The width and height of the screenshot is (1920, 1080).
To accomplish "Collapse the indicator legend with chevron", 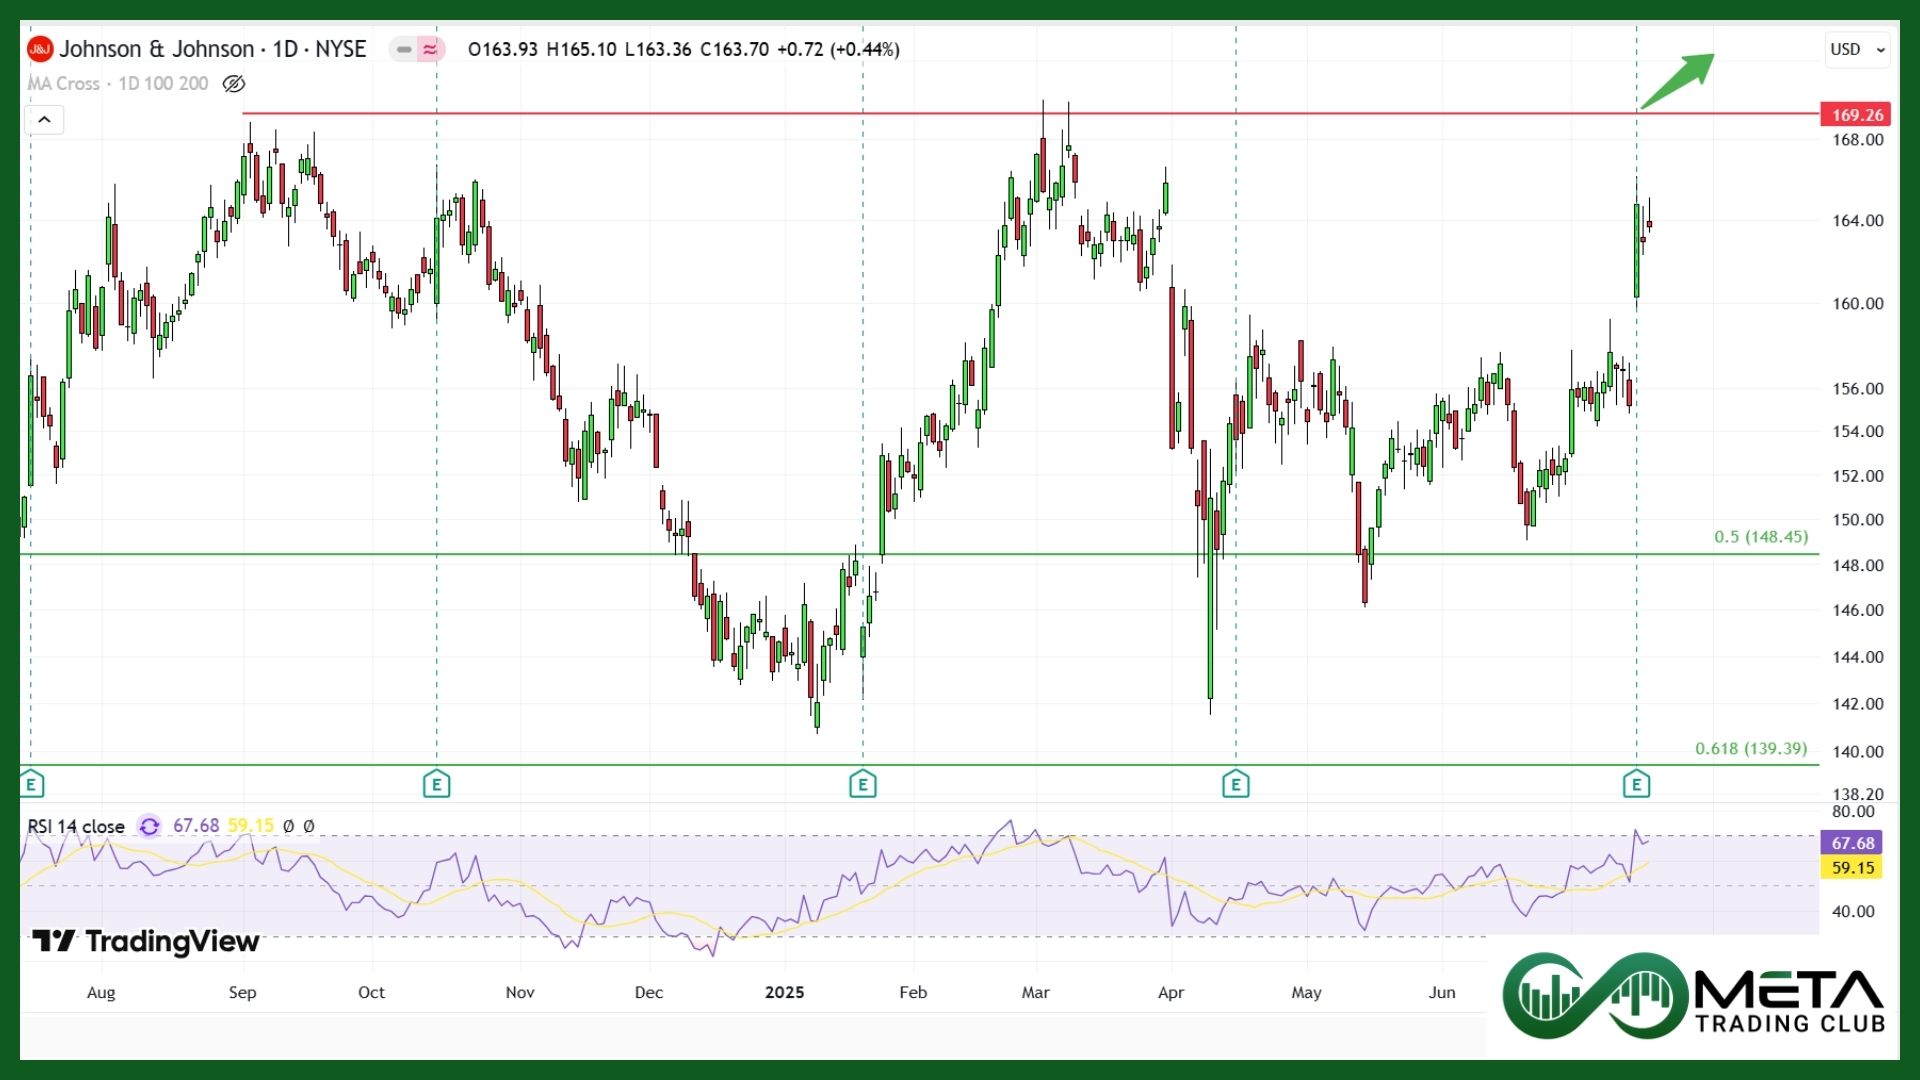I will coord(44,120).
